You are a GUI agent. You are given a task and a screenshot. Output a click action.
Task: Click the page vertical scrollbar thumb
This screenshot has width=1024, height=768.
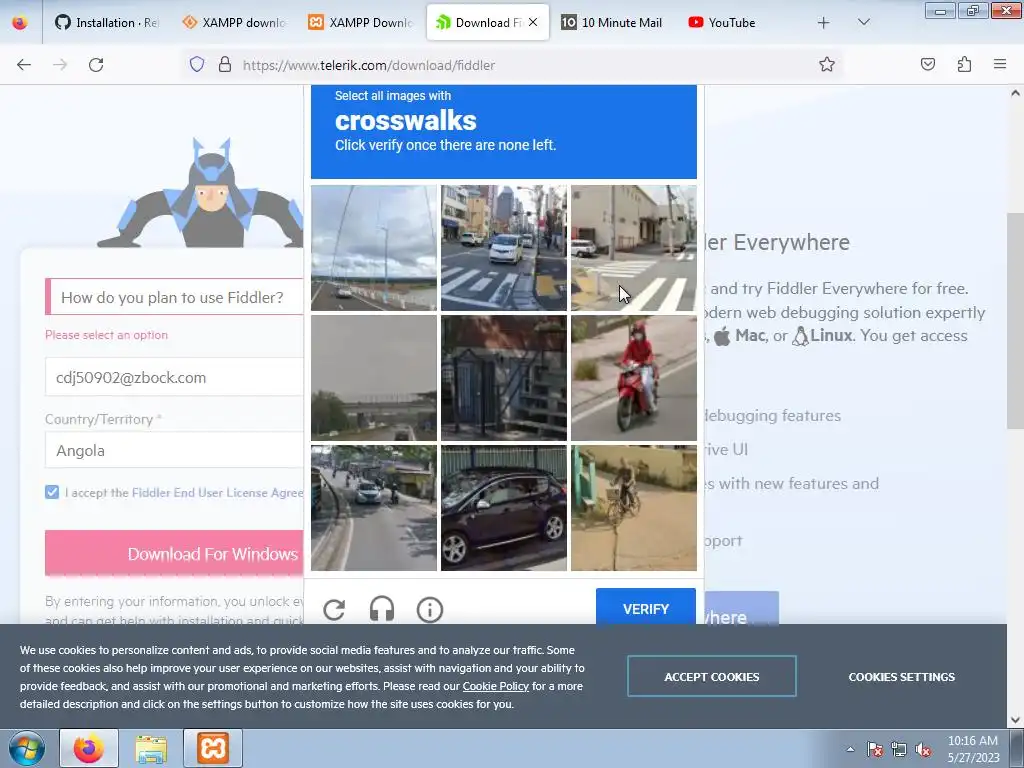click(x=1015, y=321)
